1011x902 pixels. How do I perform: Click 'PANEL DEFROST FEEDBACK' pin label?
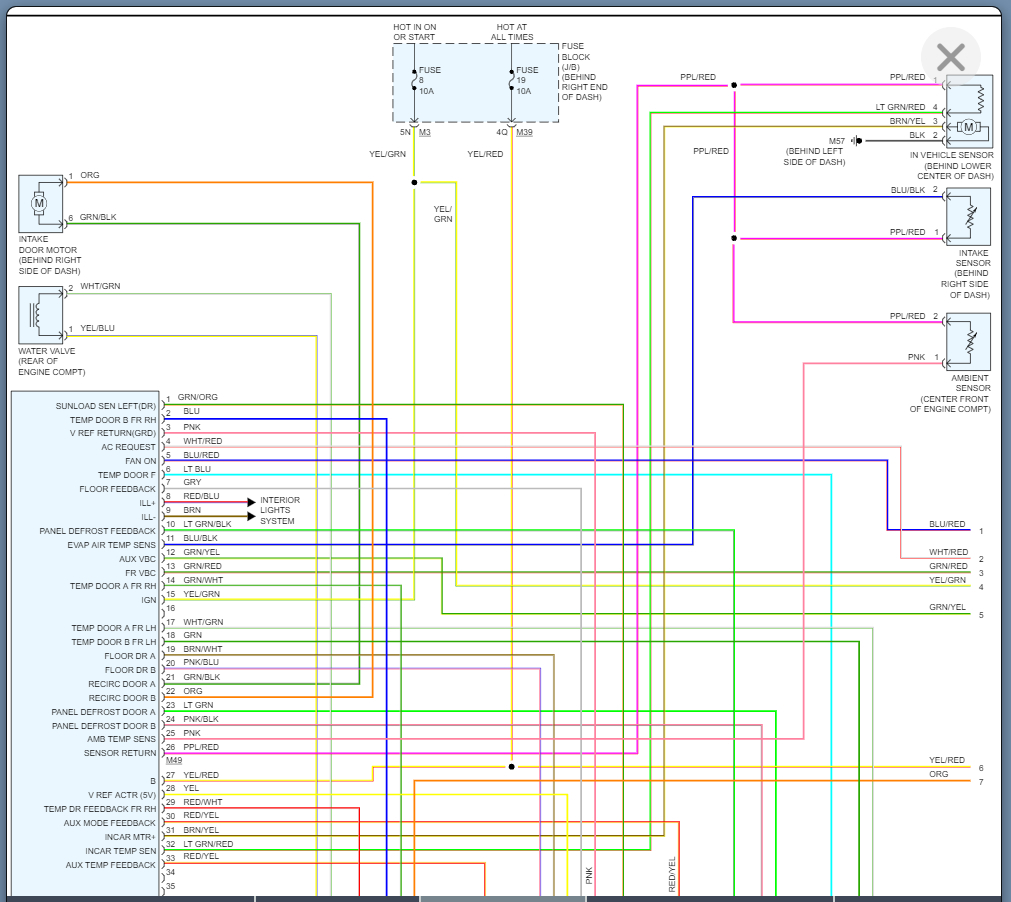97,531
